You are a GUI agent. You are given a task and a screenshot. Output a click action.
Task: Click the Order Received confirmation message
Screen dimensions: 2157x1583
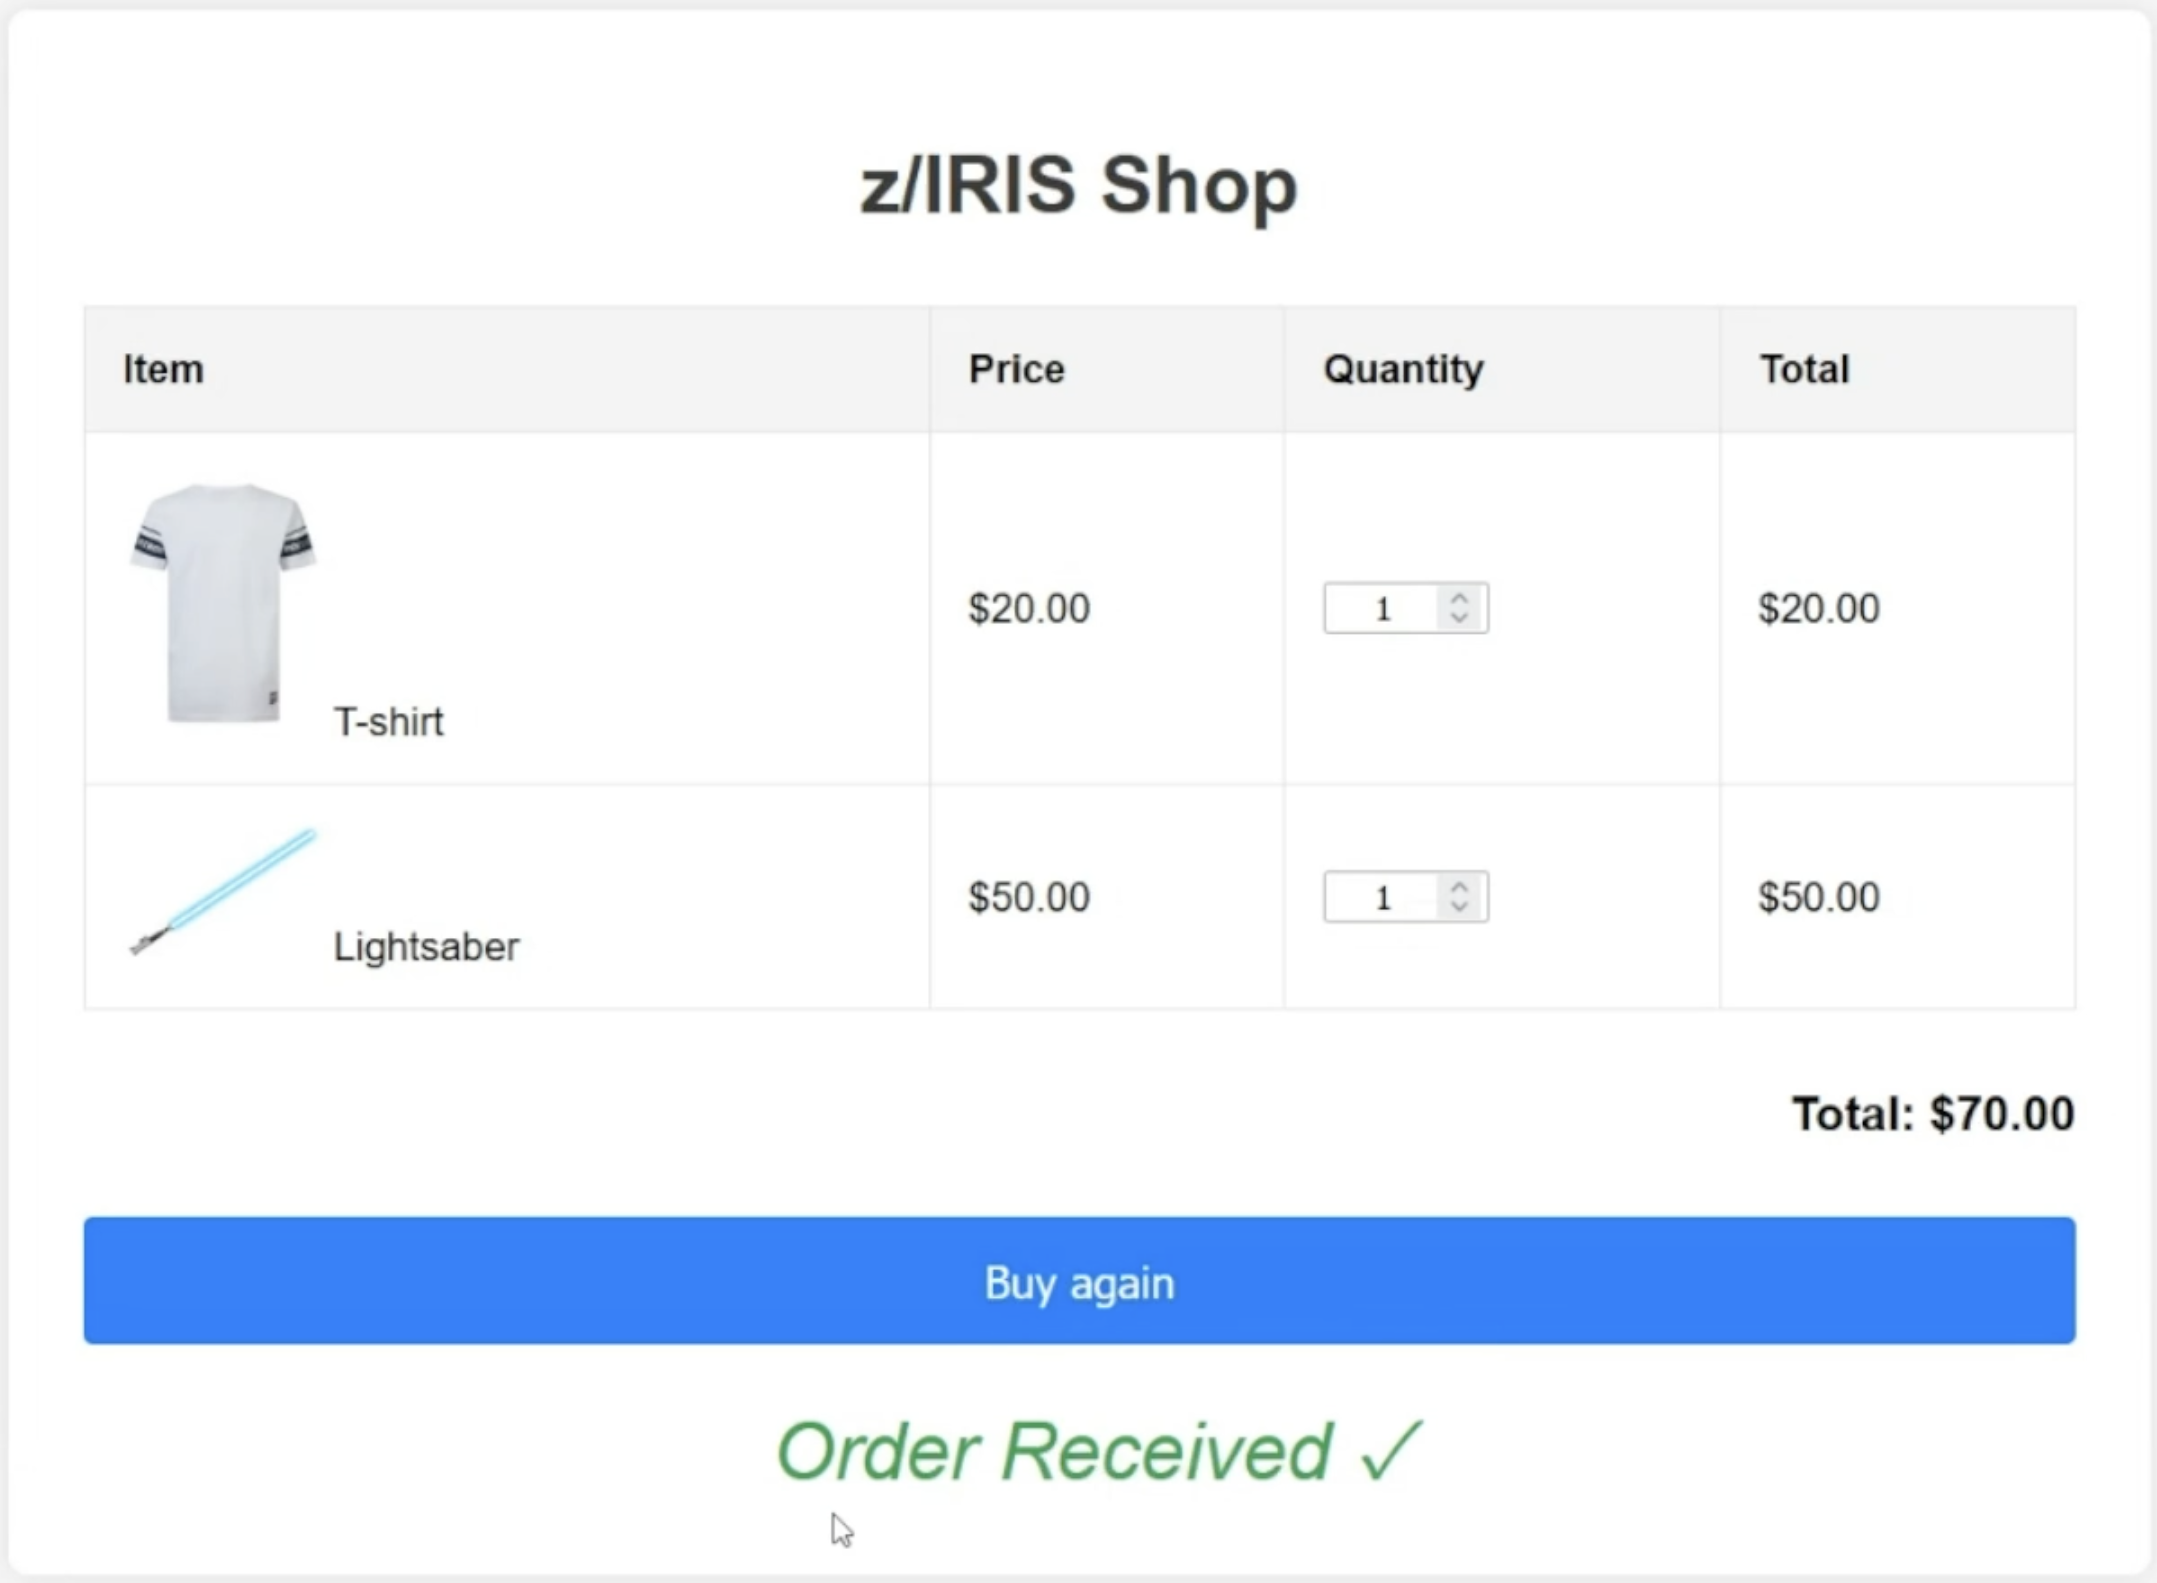(1099, 1451)
